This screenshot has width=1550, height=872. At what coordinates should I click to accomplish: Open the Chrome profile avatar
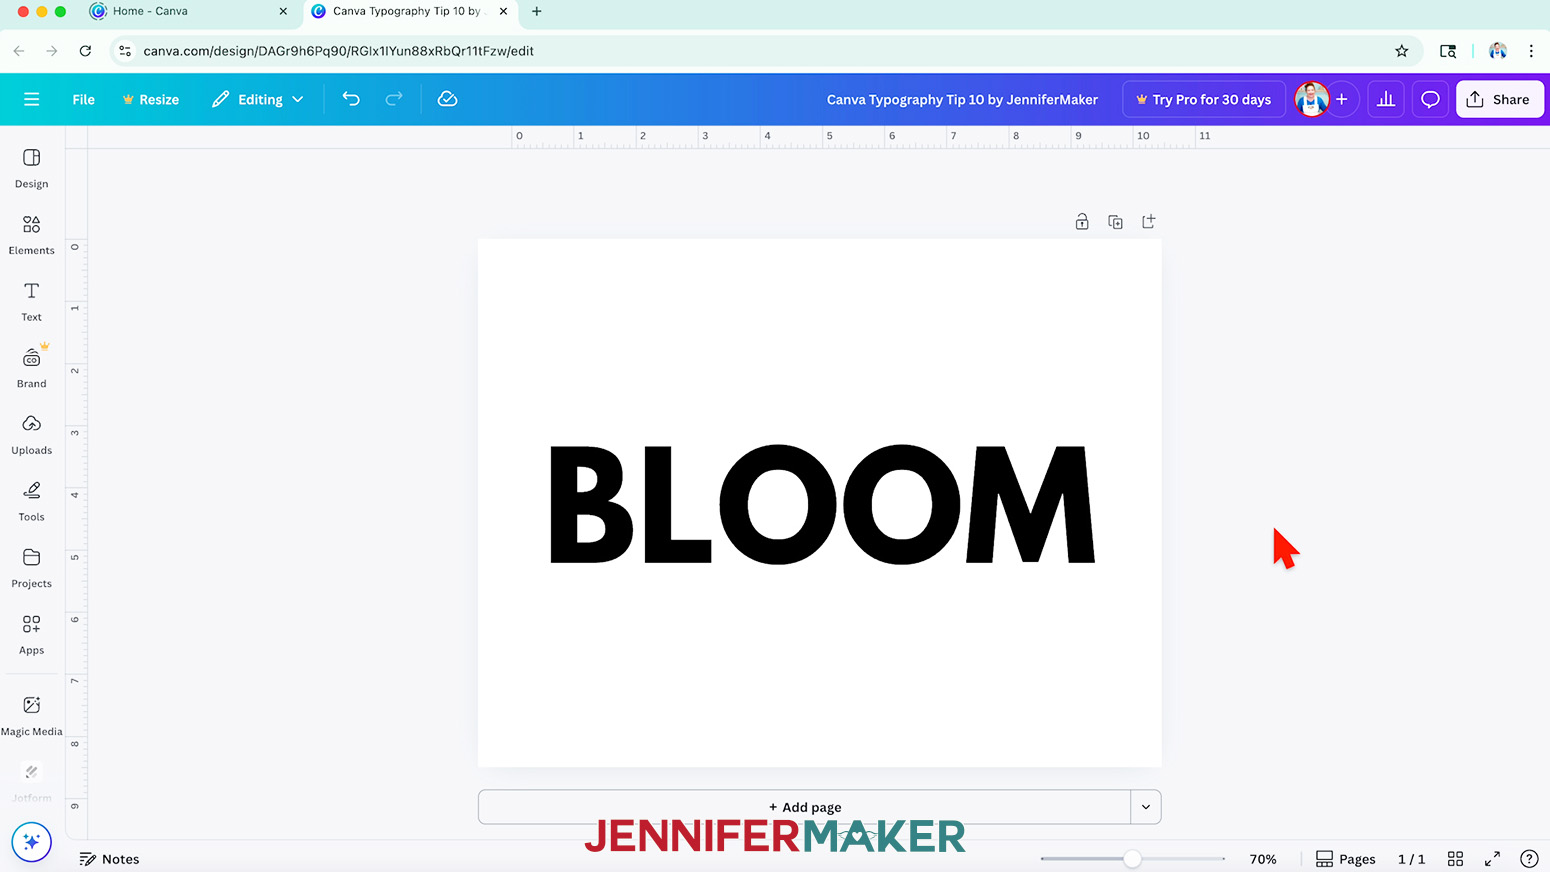[x=1498, y=51]
